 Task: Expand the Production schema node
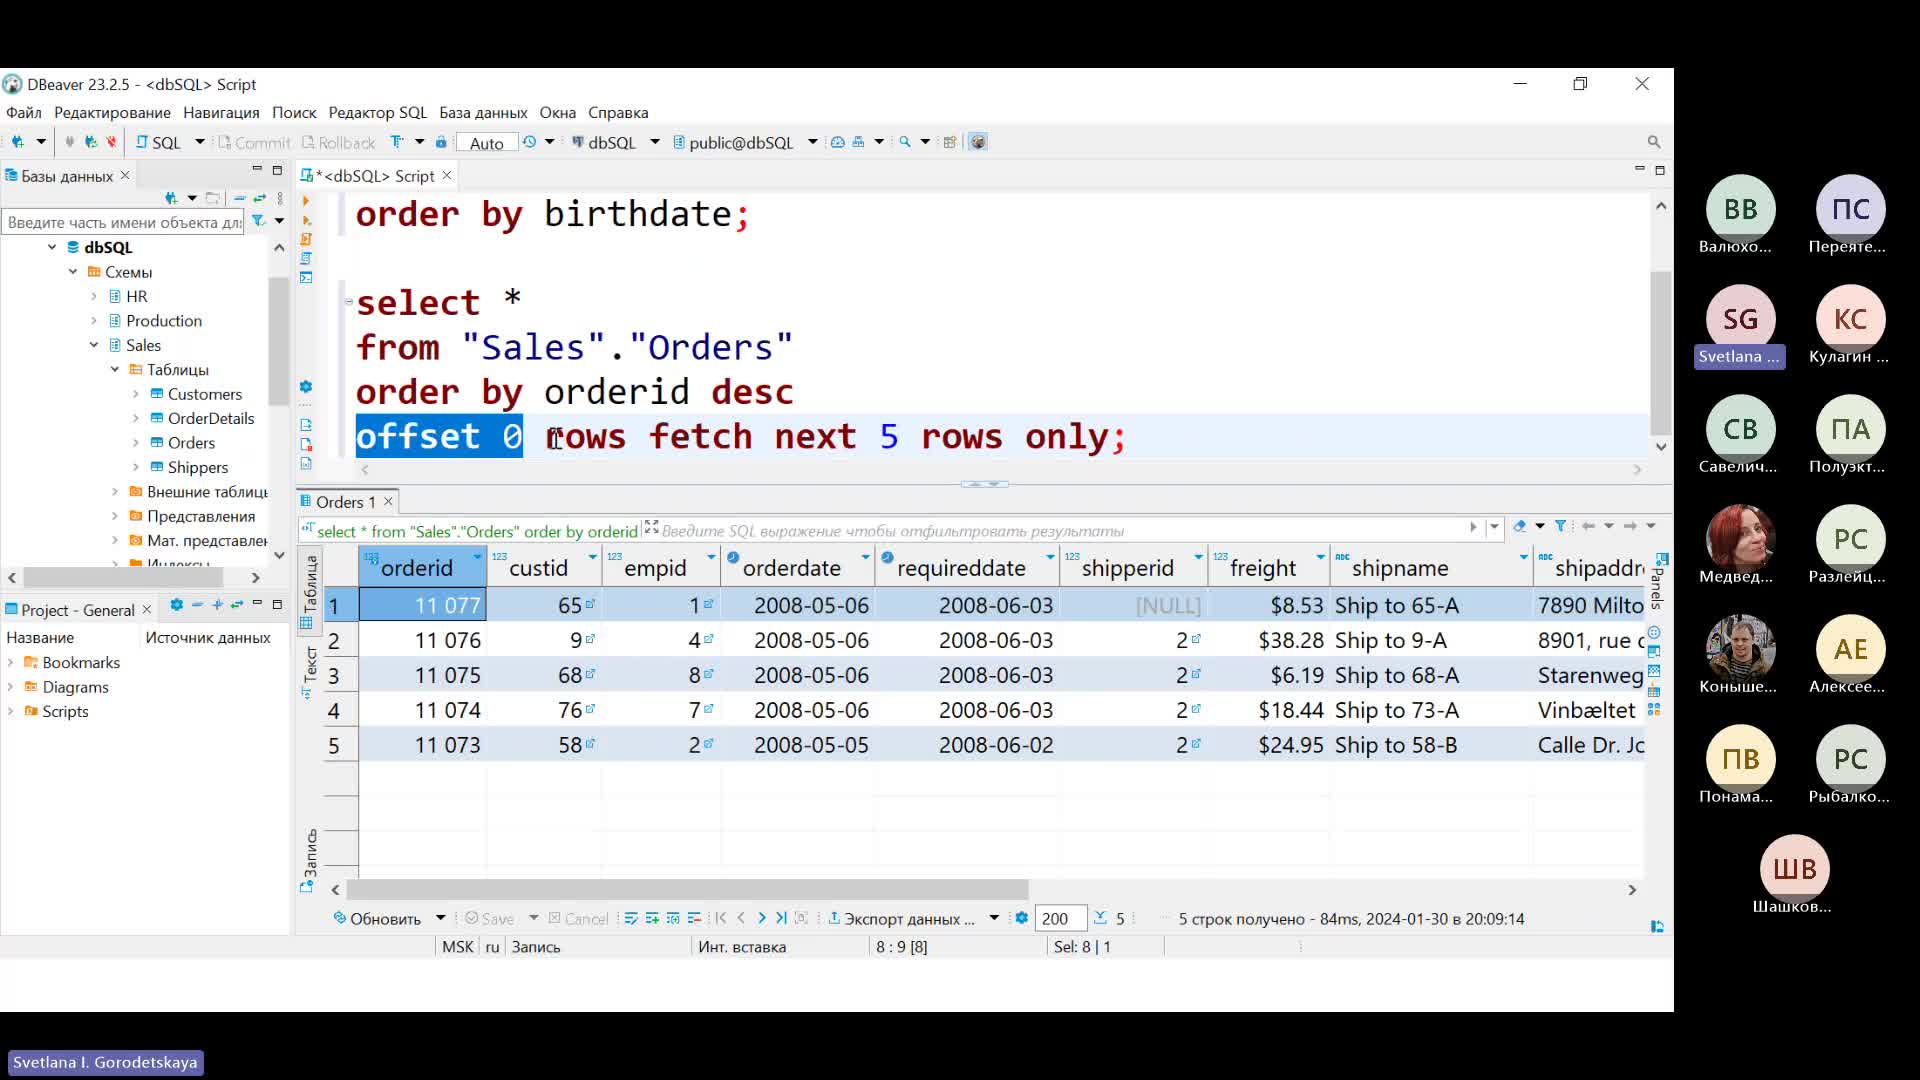pyautogui.click(x=94, y=321)
